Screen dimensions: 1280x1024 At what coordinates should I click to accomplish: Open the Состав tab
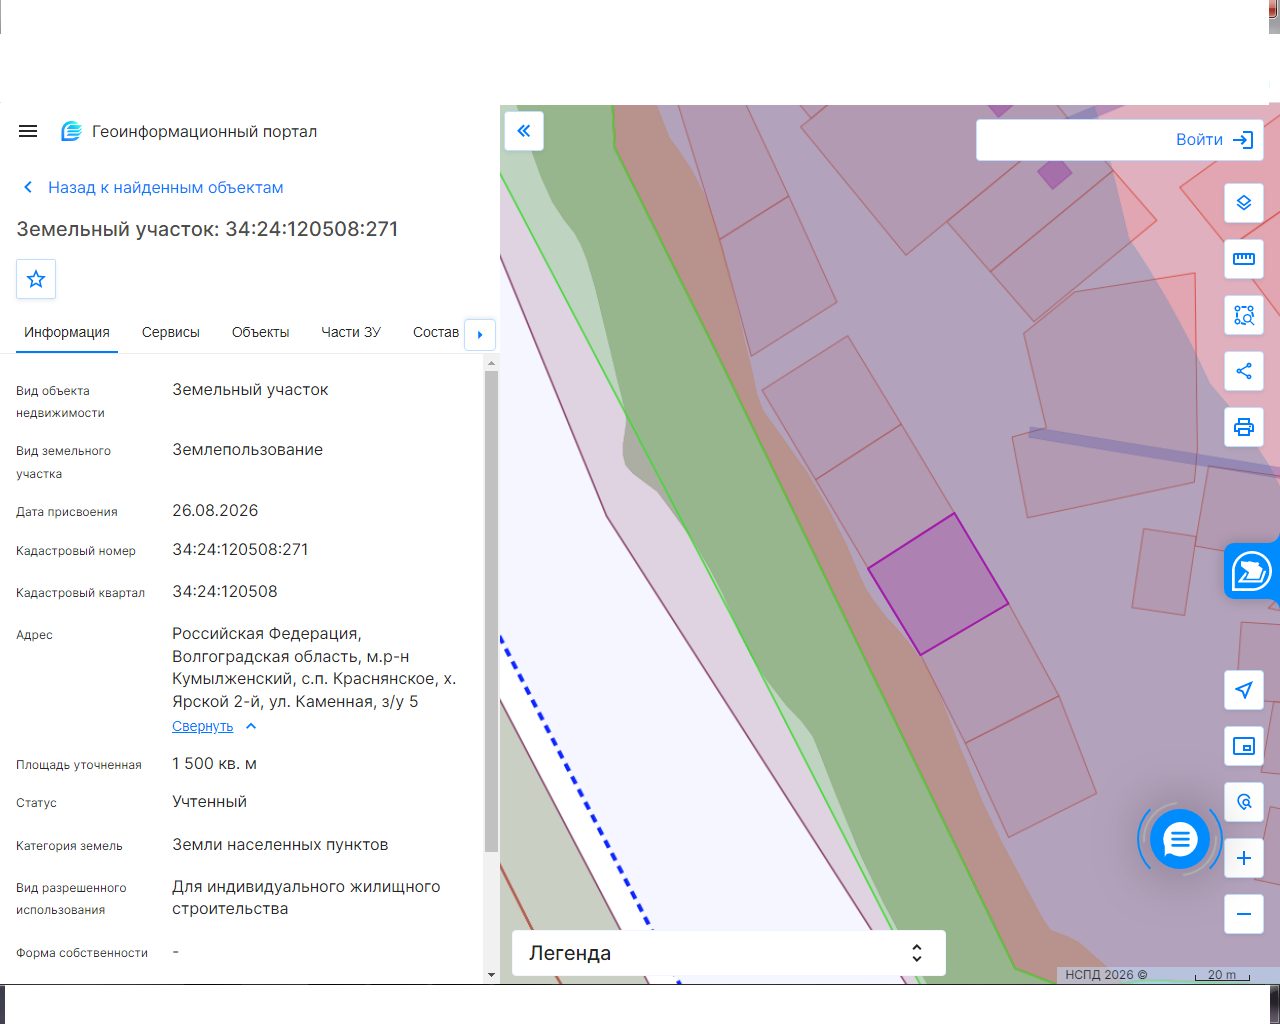pos(436,332)
